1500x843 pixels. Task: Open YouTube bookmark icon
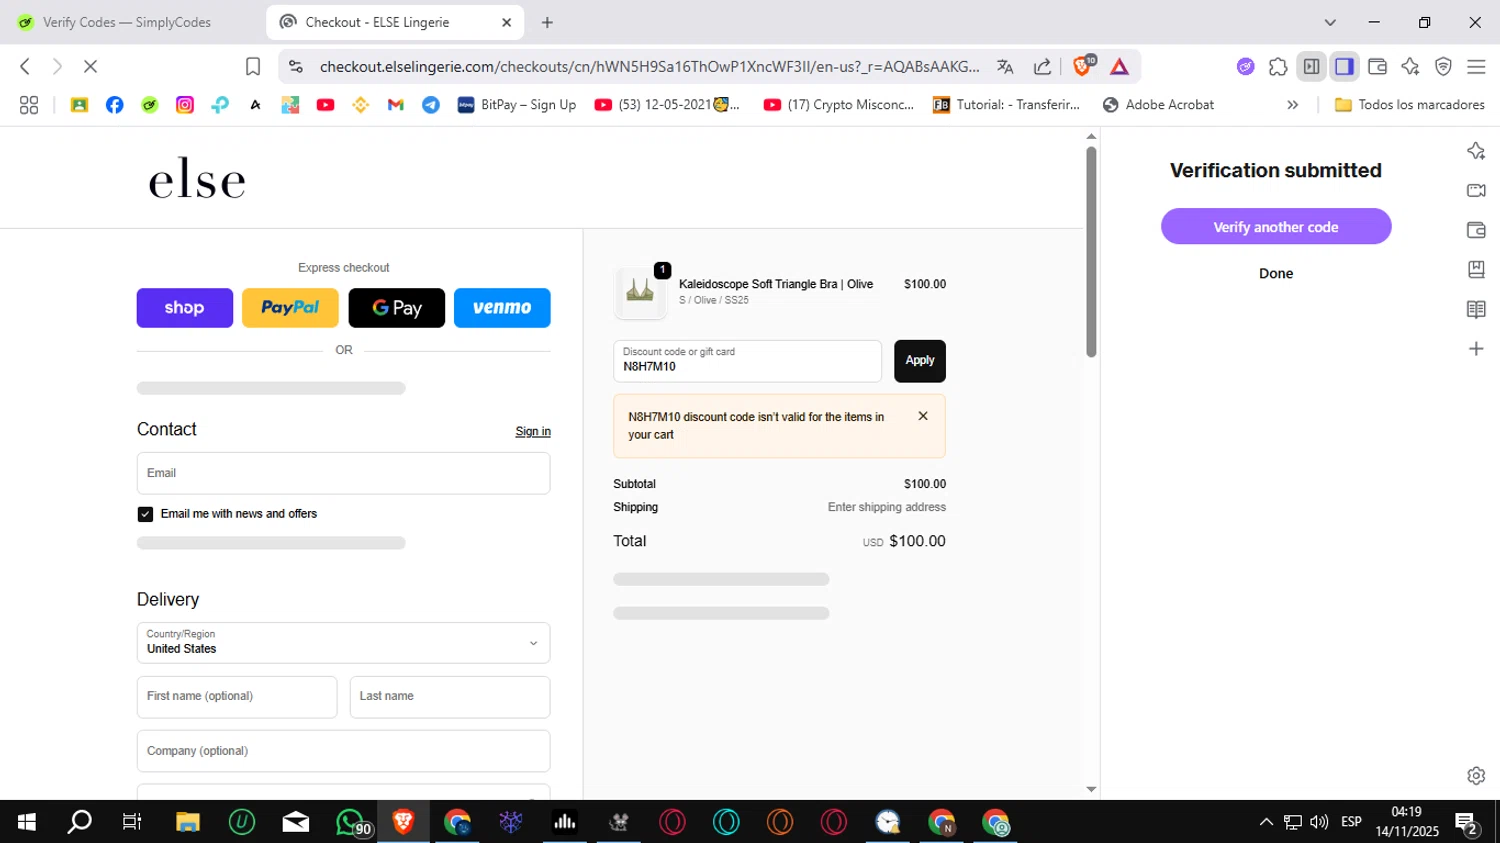(325, 105)
